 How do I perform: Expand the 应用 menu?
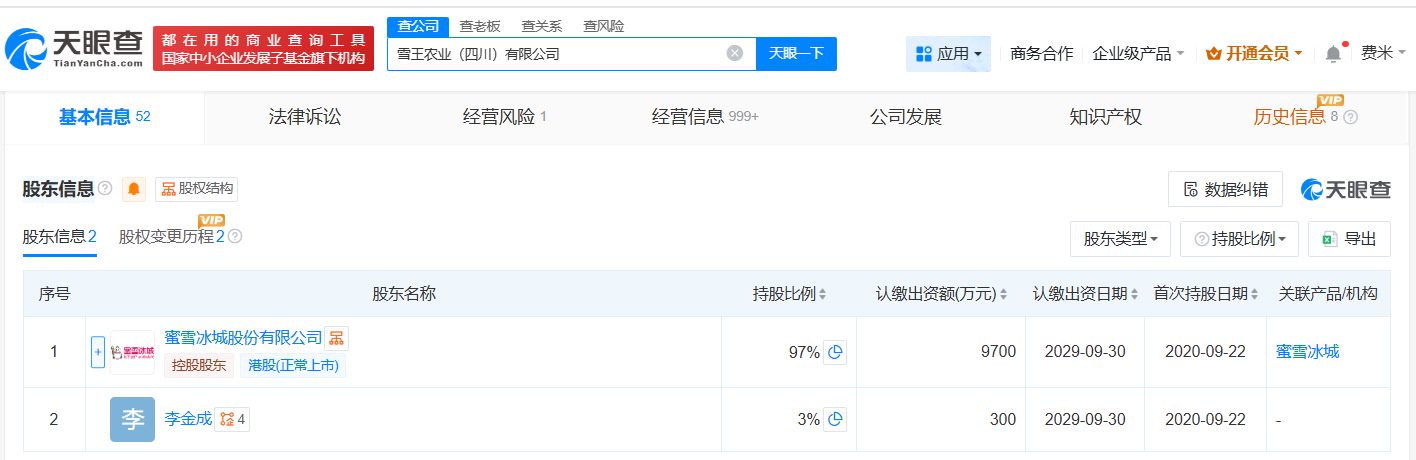(948, 54)
